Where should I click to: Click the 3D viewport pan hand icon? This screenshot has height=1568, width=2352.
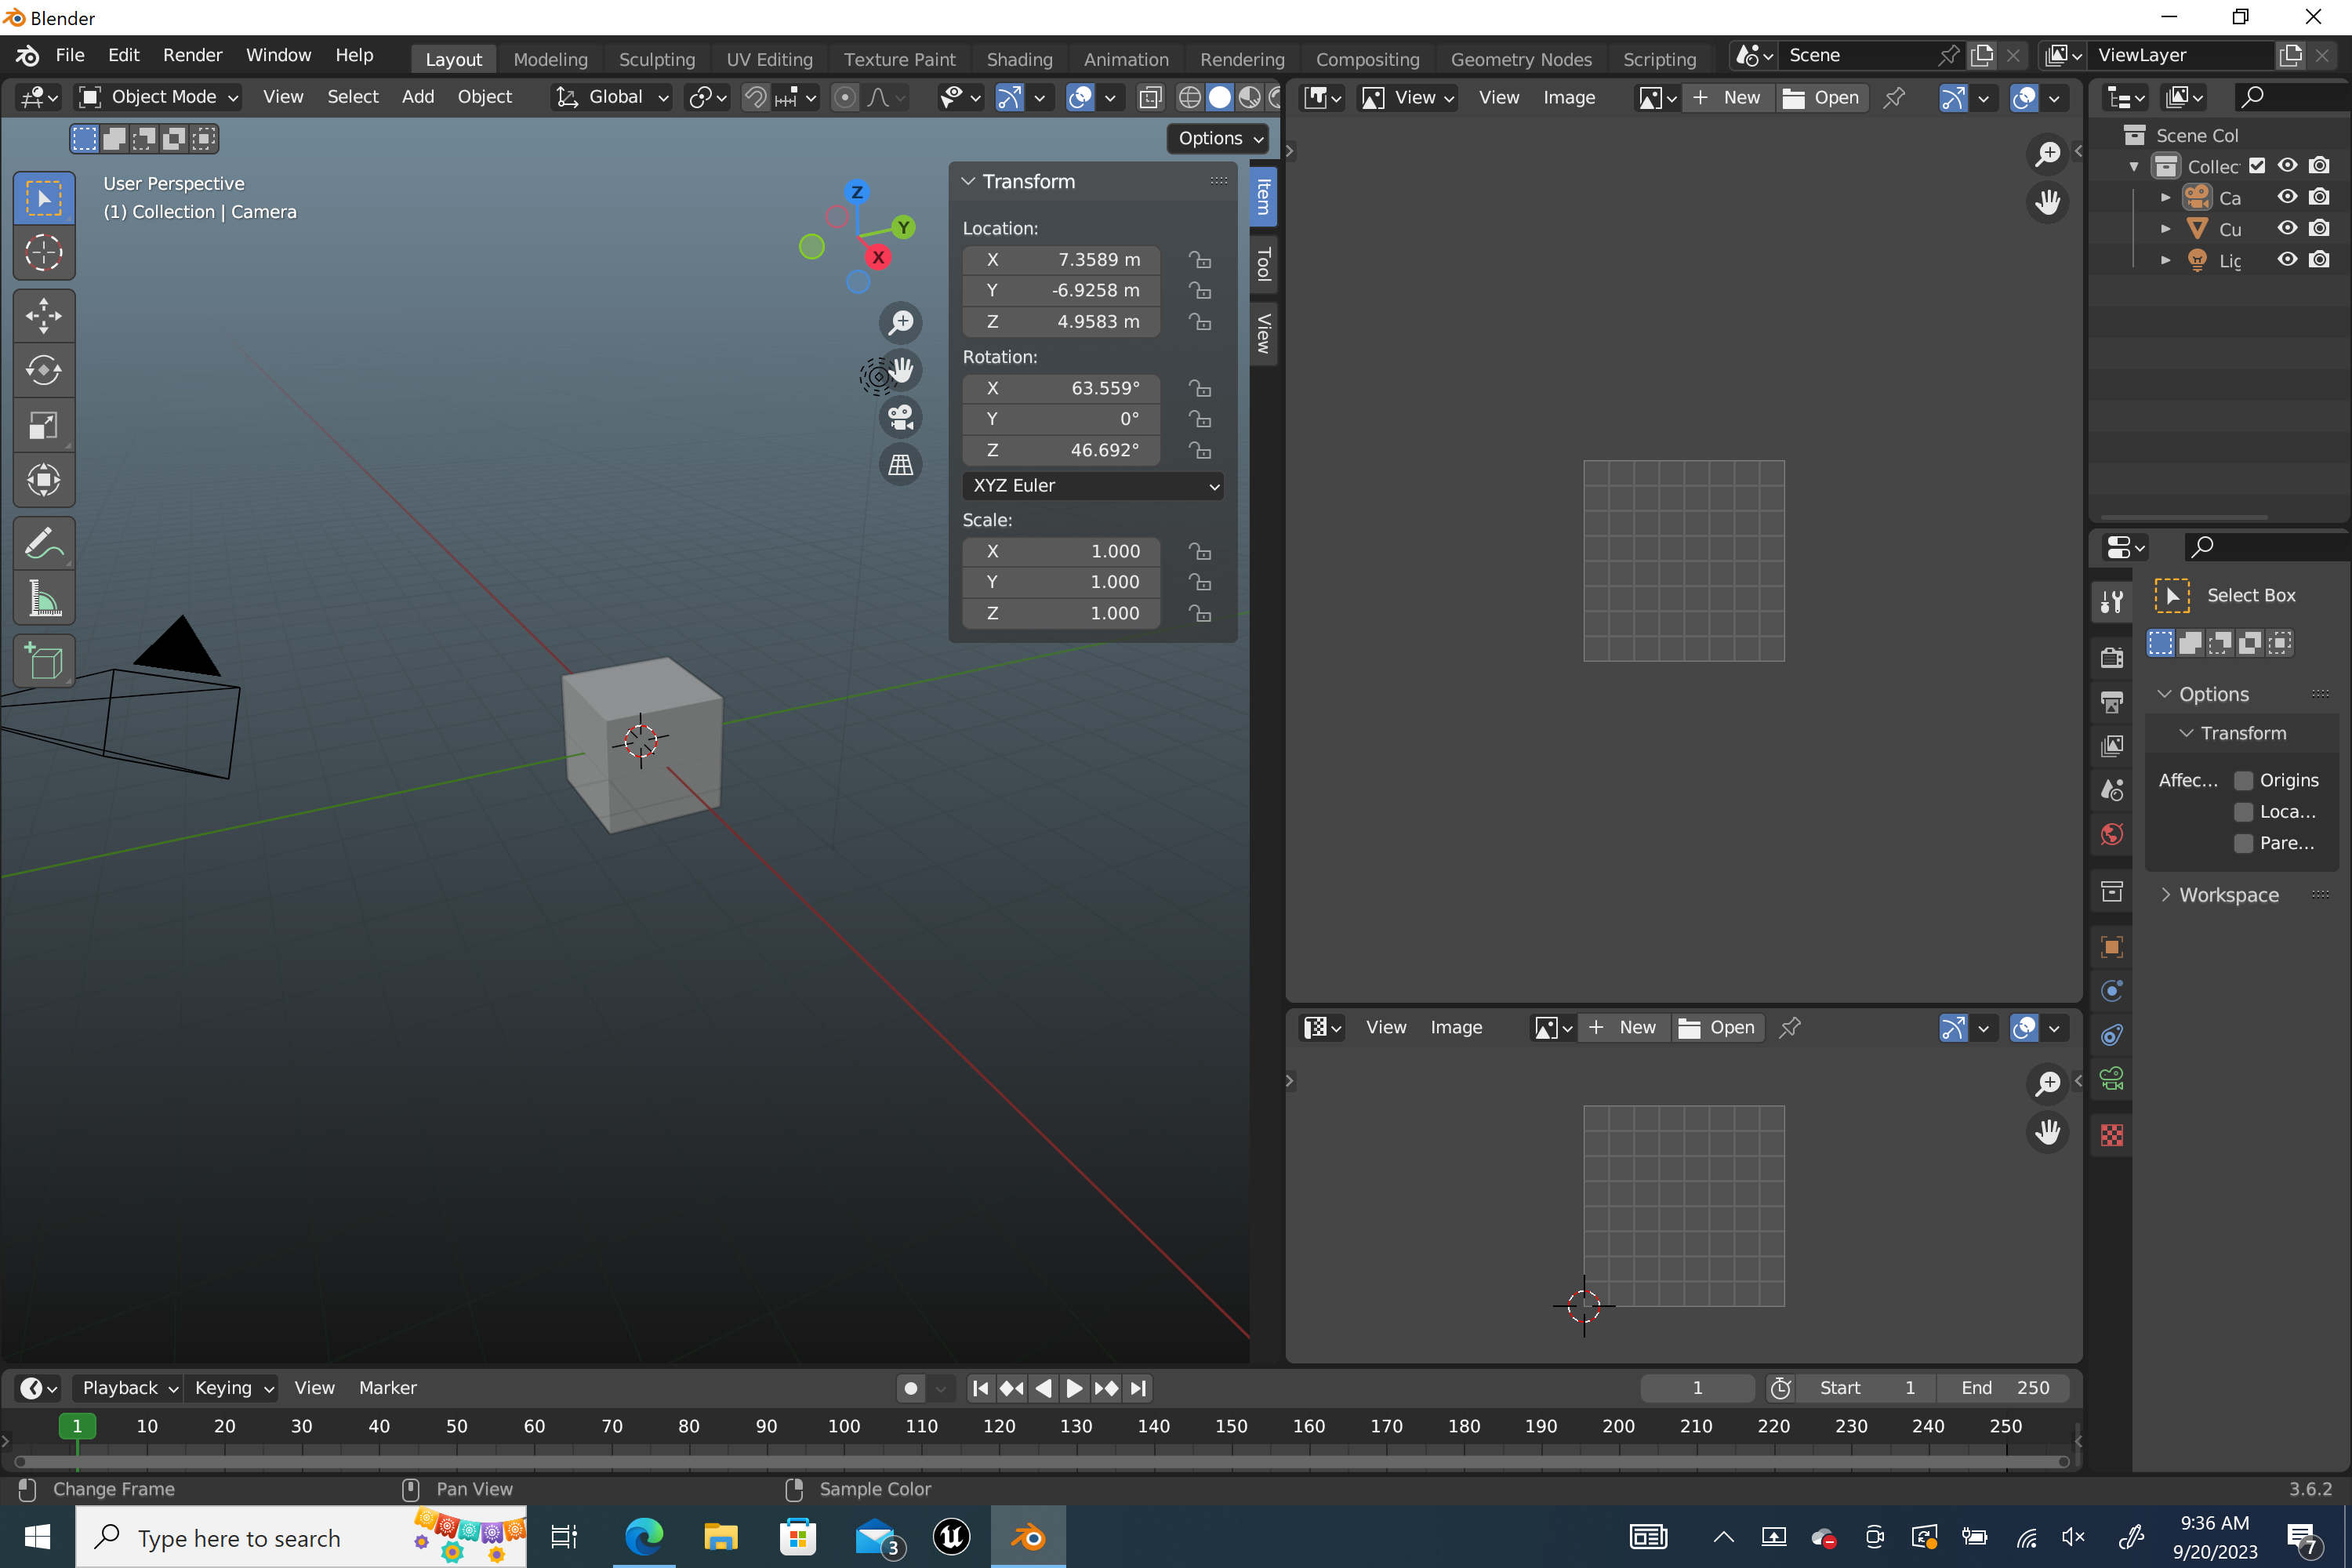[901, 370]
